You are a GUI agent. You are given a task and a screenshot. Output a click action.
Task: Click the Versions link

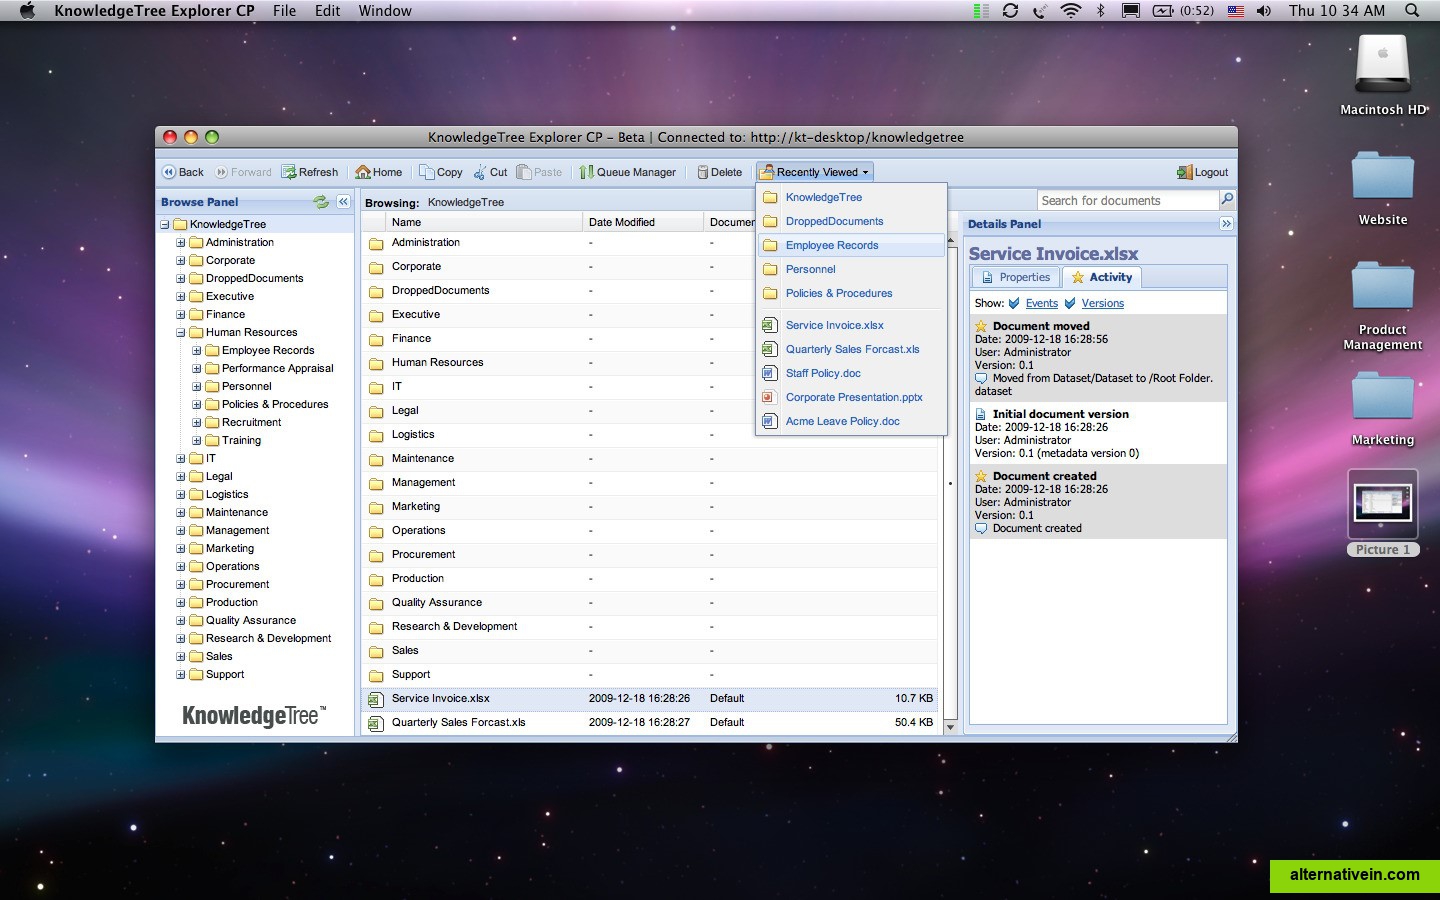1102,303
